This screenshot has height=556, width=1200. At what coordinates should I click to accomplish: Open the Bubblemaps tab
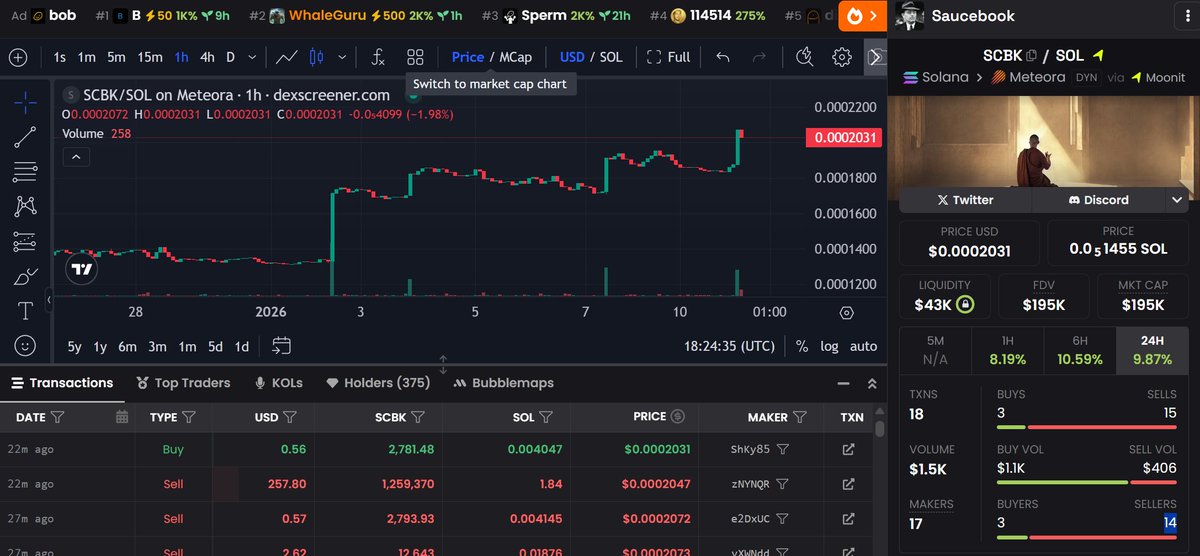[503, 383]
